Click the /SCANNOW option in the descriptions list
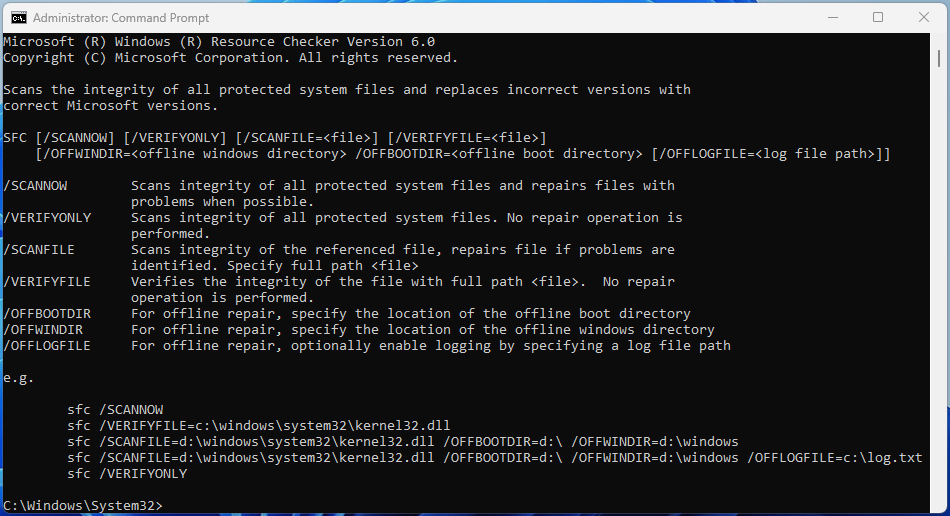The width and height of the screenshot is (950, 516). tap(35, 186)
